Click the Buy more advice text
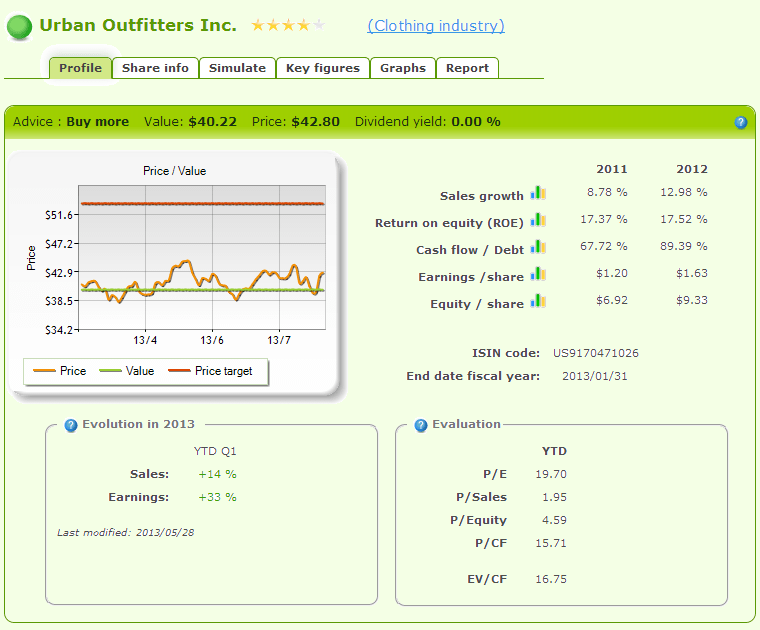This screenshot has height=630, width=760. (x=97, y=122)
